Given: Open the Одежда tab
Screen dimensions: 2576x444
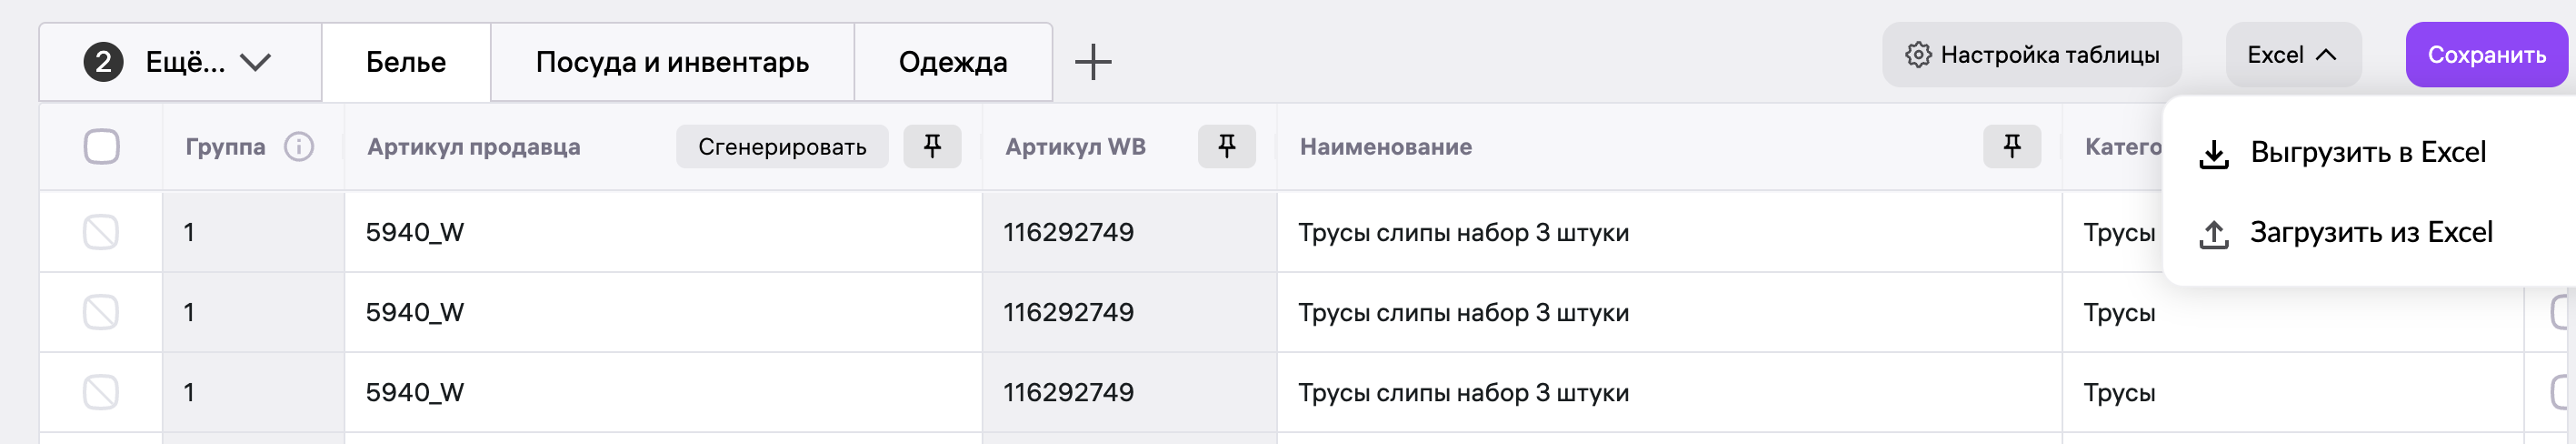Looking at the screenshot, I should [952, 62].
